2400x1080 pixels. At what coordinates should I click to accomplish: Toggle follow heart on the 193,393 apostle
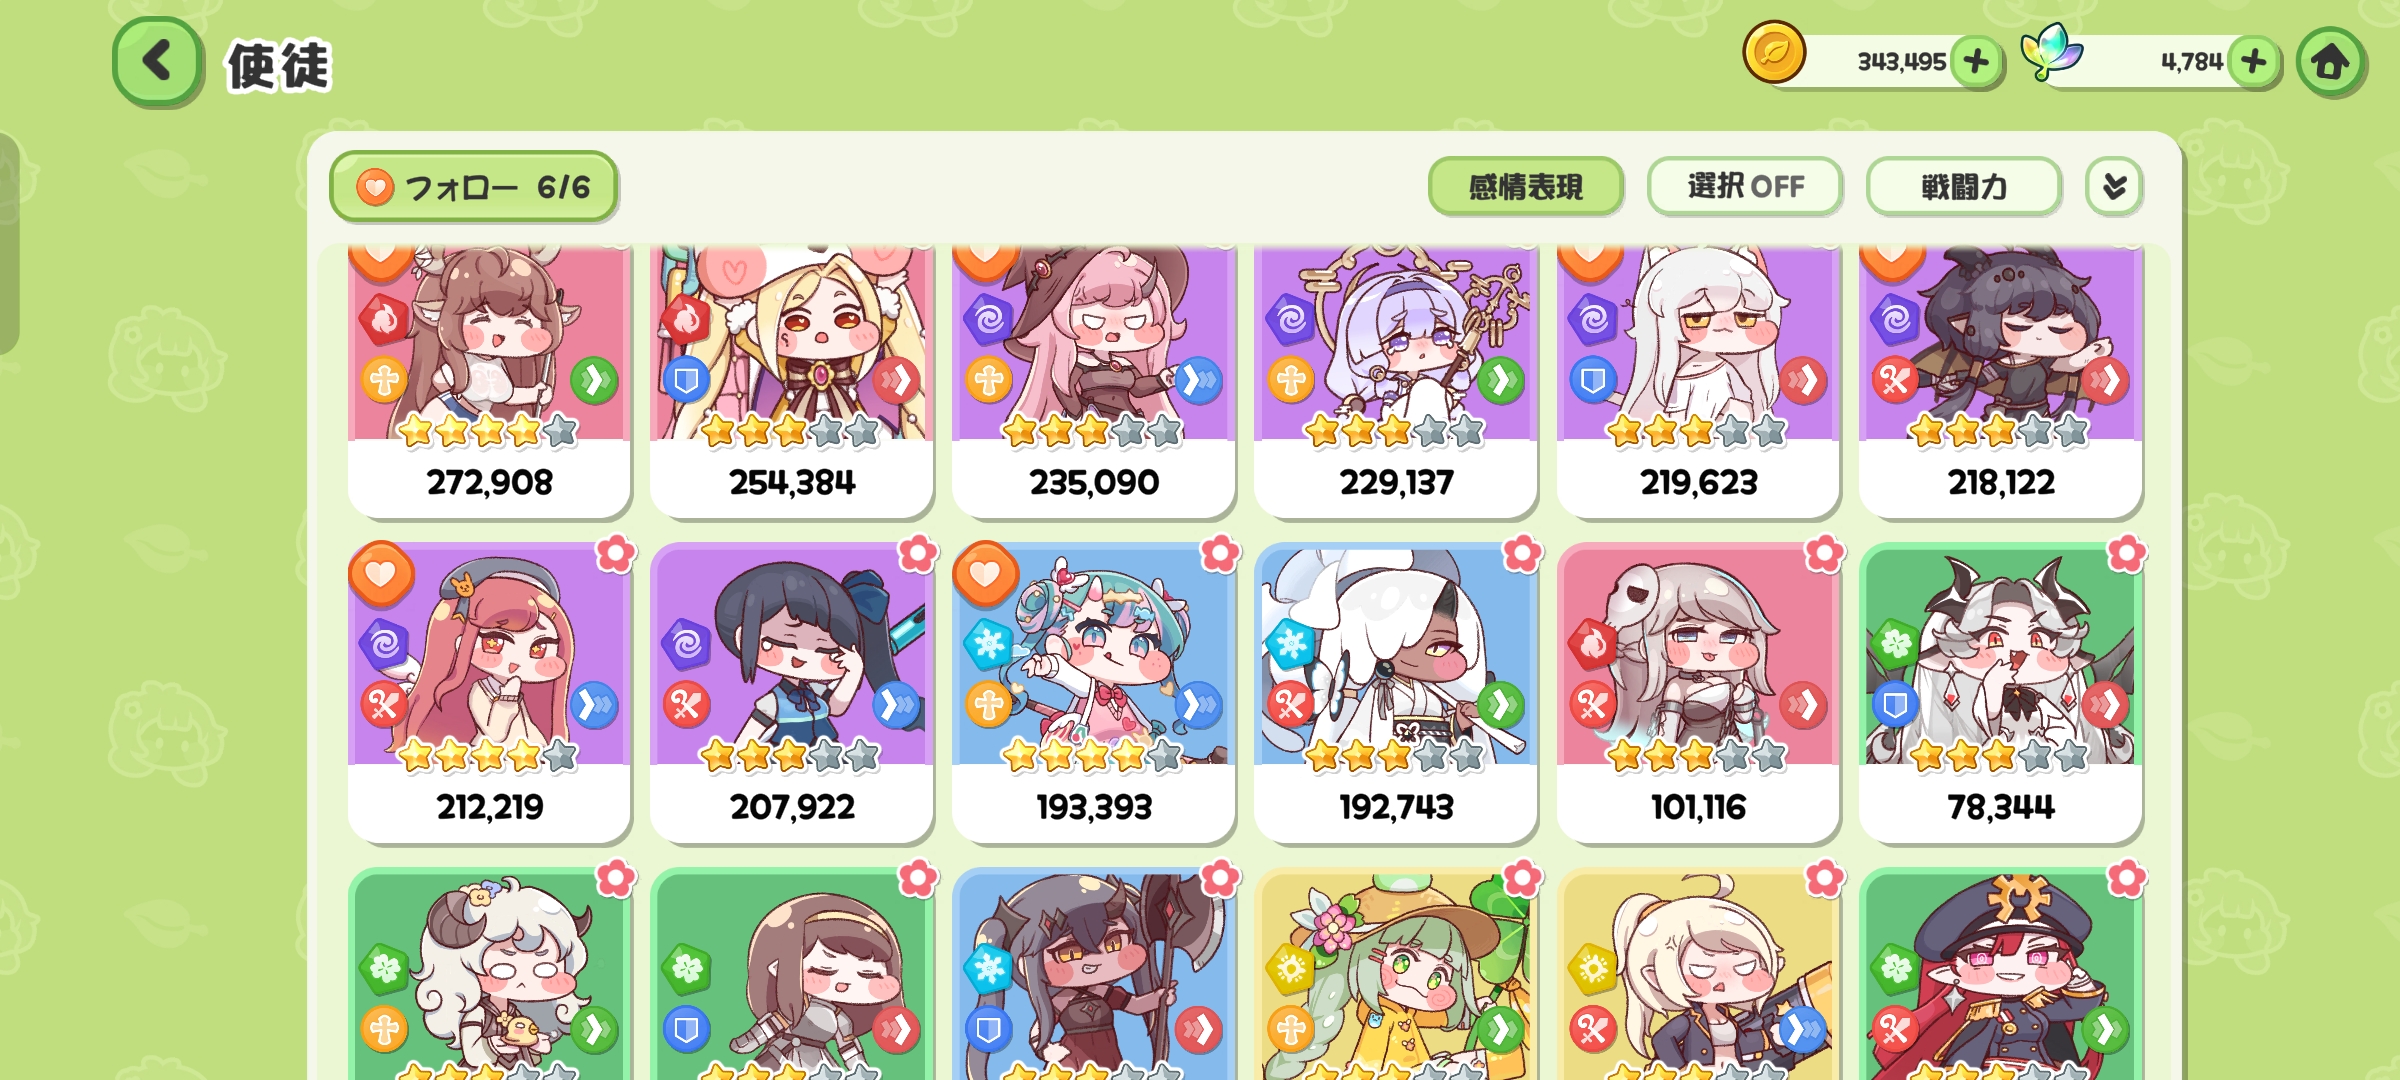[x=985, y=574]
